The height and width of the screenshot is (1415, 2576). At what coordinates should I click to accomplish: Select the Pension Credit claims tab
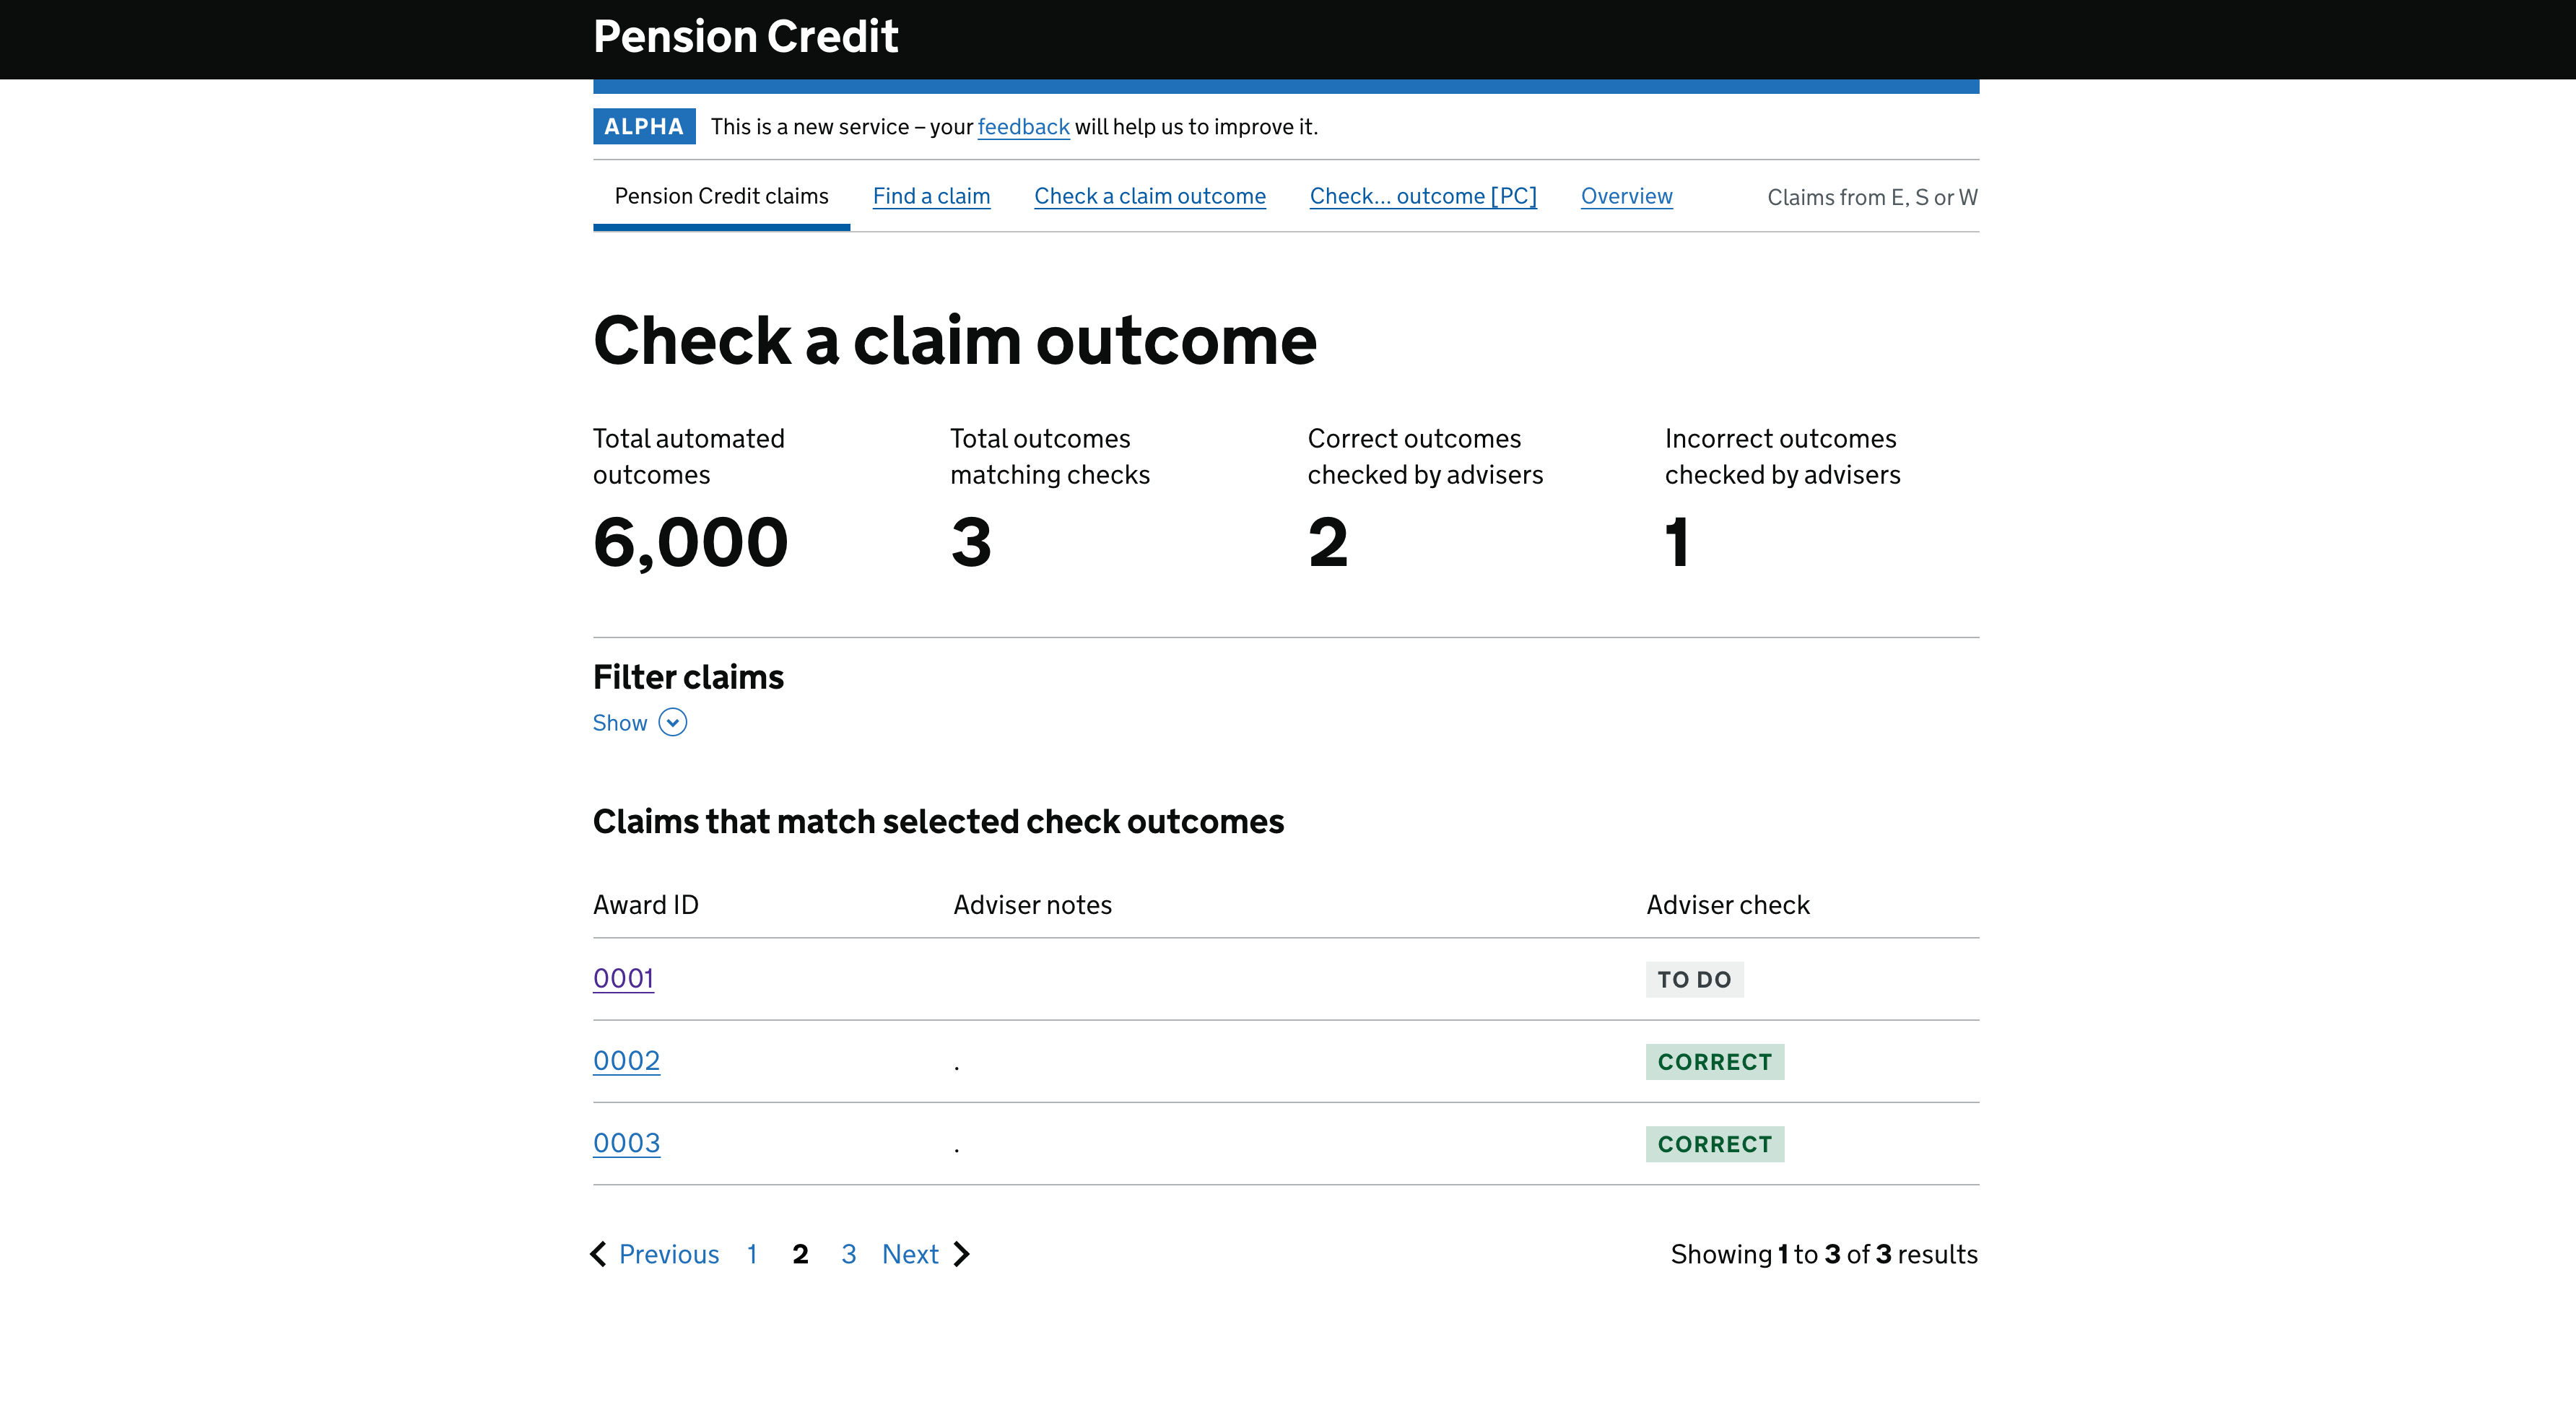click(x=721, y=196)
